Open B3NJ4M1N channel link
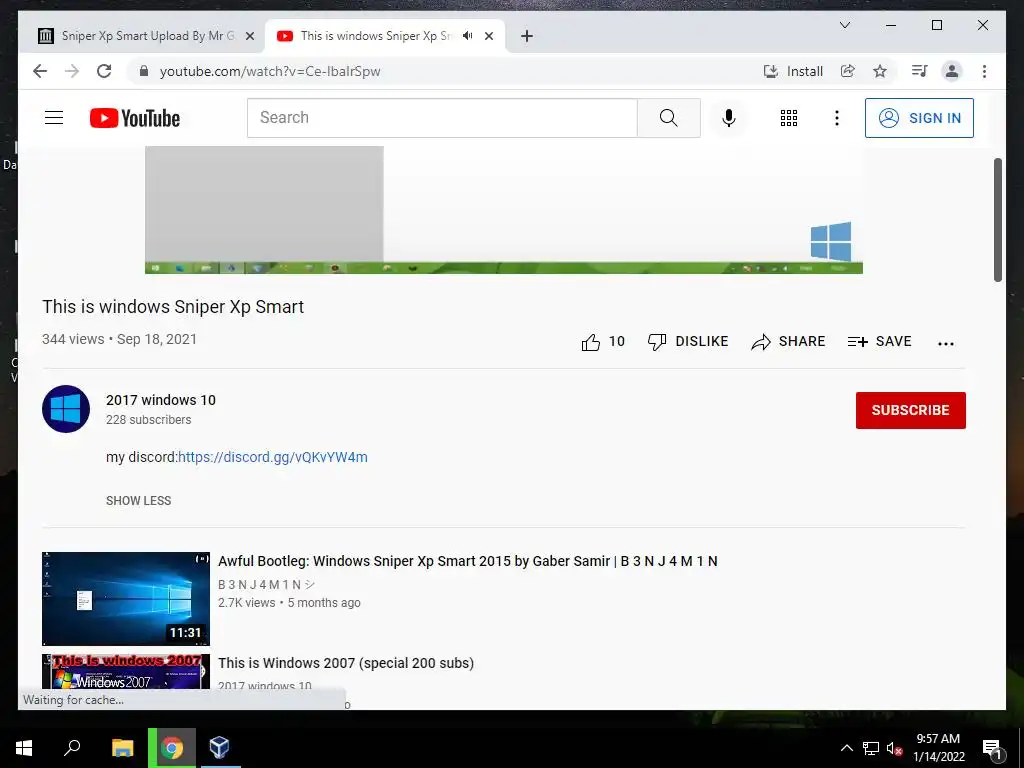The image size is (1024, 768). point(266,584)
